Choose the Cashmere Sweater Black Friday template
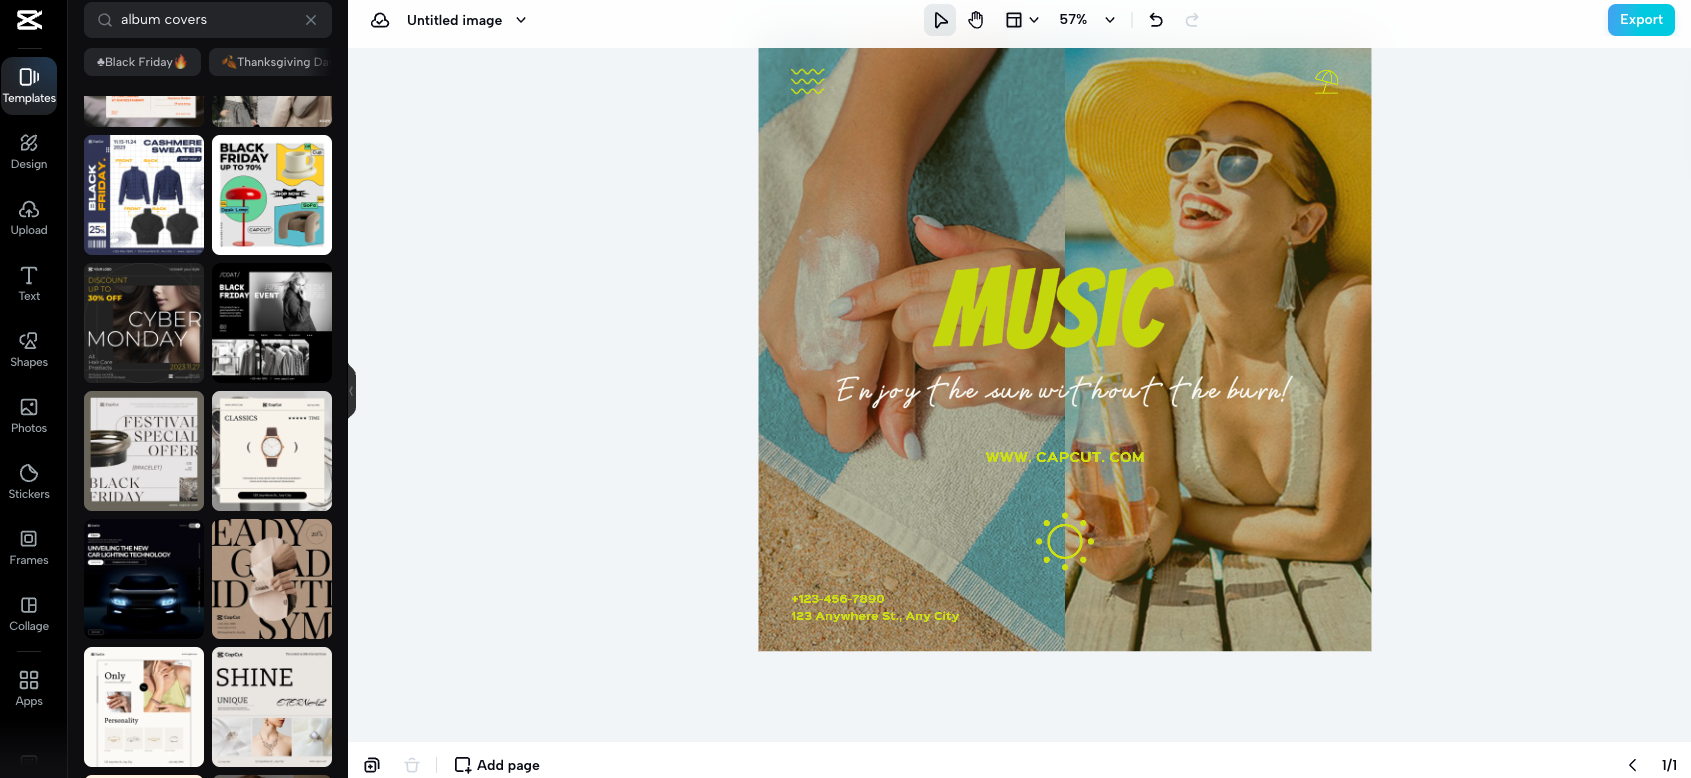 click(x=144, y=195)
